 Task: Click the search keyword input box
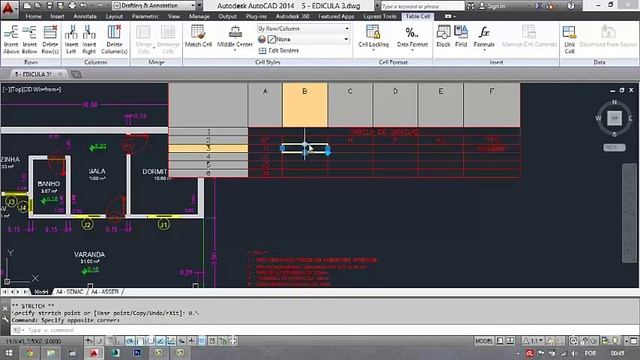(x=423, y=6)
